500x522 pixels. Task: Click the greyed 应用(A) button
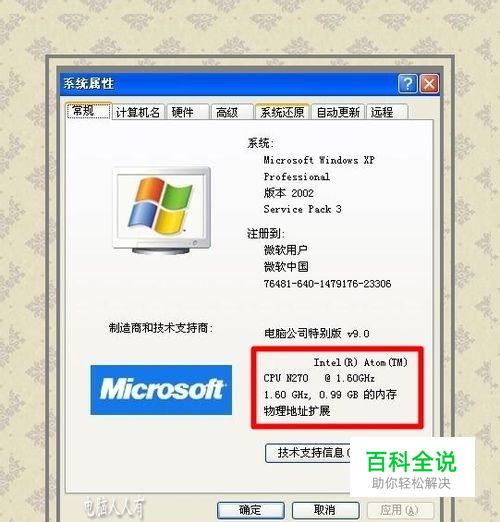(400, 510)
